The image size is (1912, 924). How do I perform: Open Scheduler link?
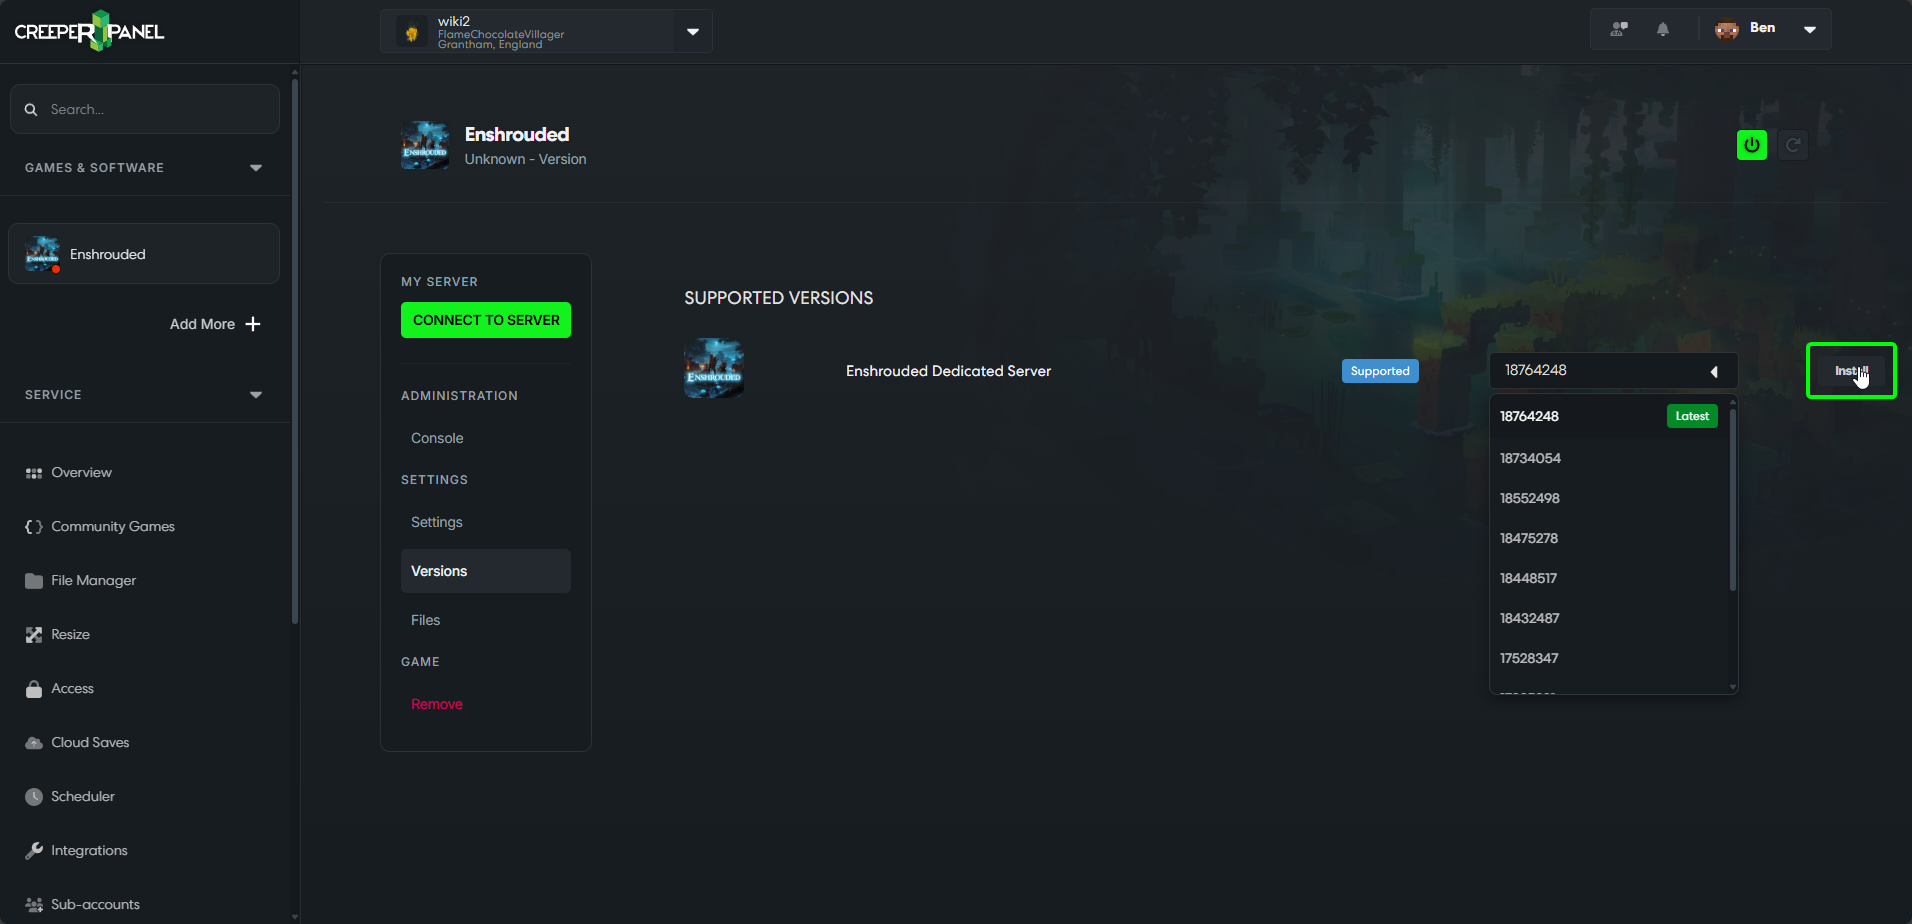83,797
